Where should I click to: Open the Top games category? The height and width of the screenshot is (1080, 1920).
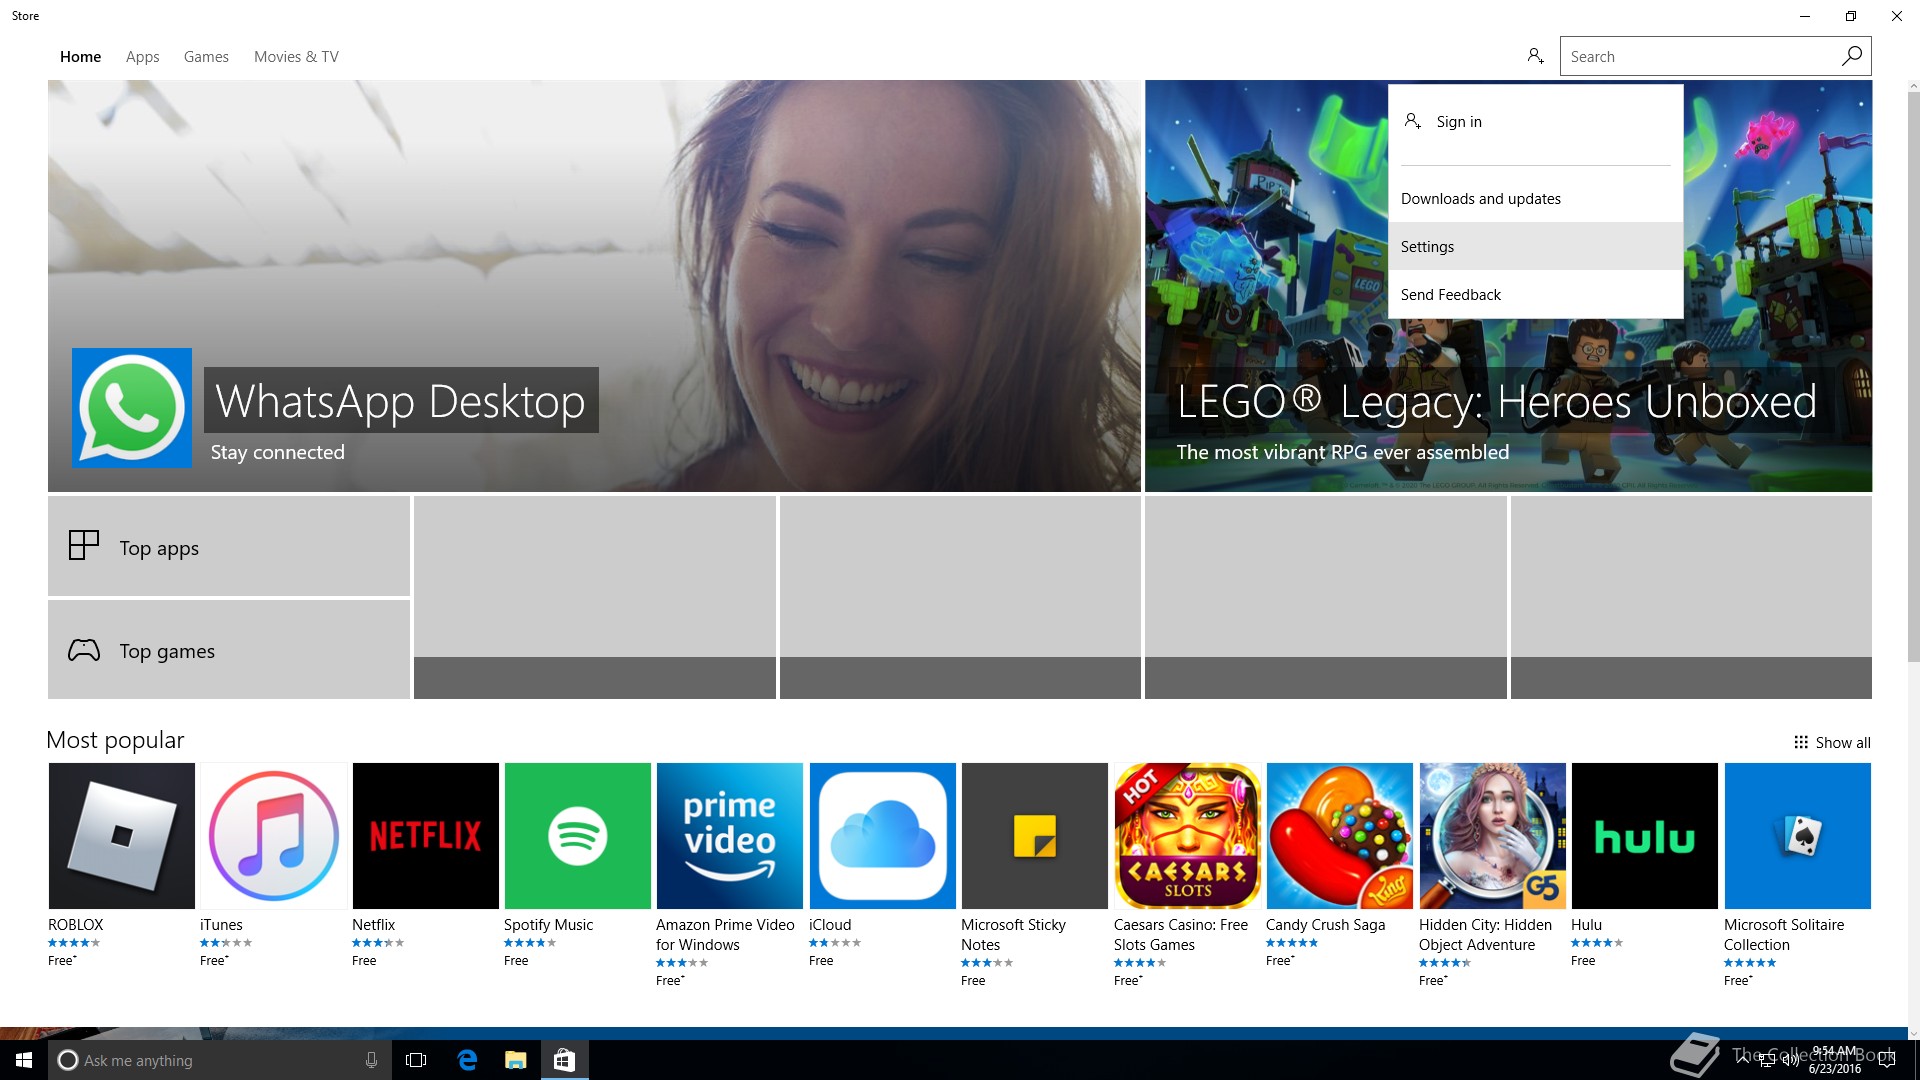tap(229, 649)
